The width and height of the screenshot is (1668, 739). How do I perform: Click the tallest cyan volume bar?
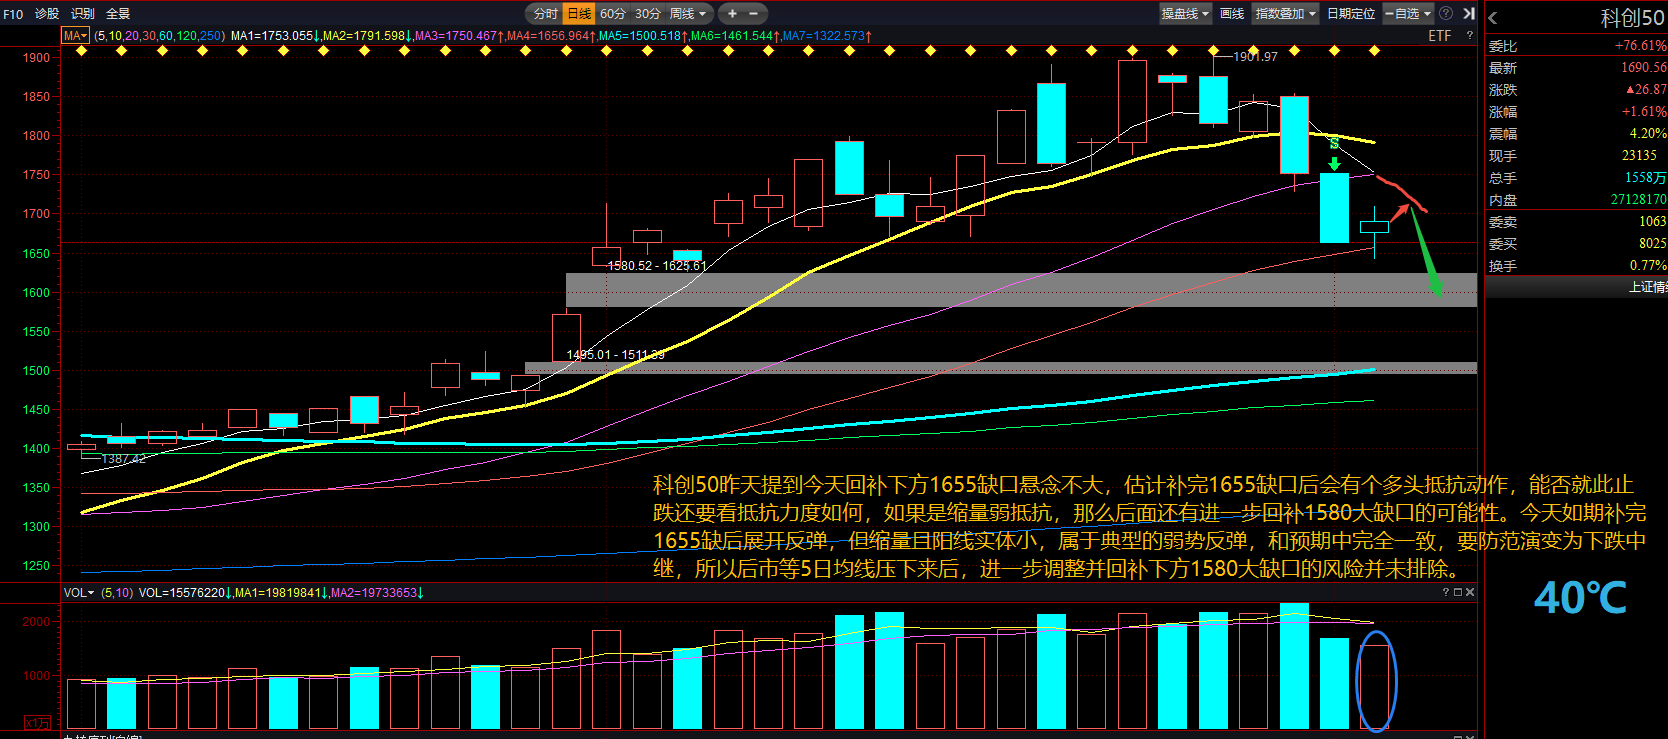click(1294, 666)
